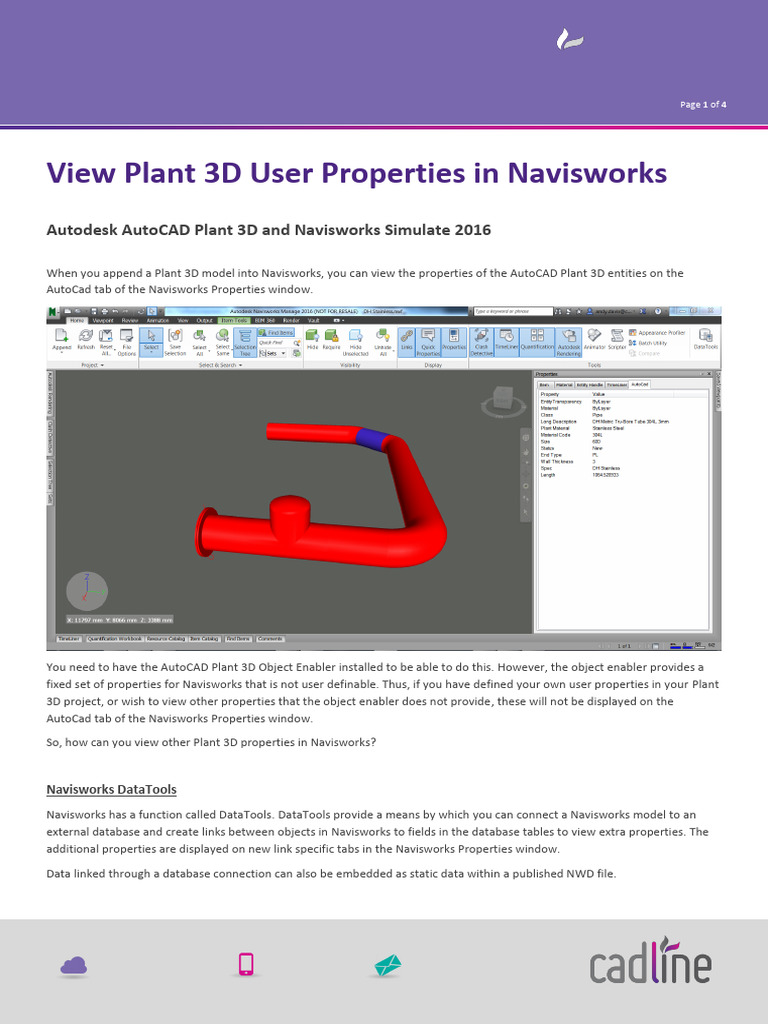Toggle the Properties window button
Viewport: 768px width, 1024px height.
(x=454, y=340)
